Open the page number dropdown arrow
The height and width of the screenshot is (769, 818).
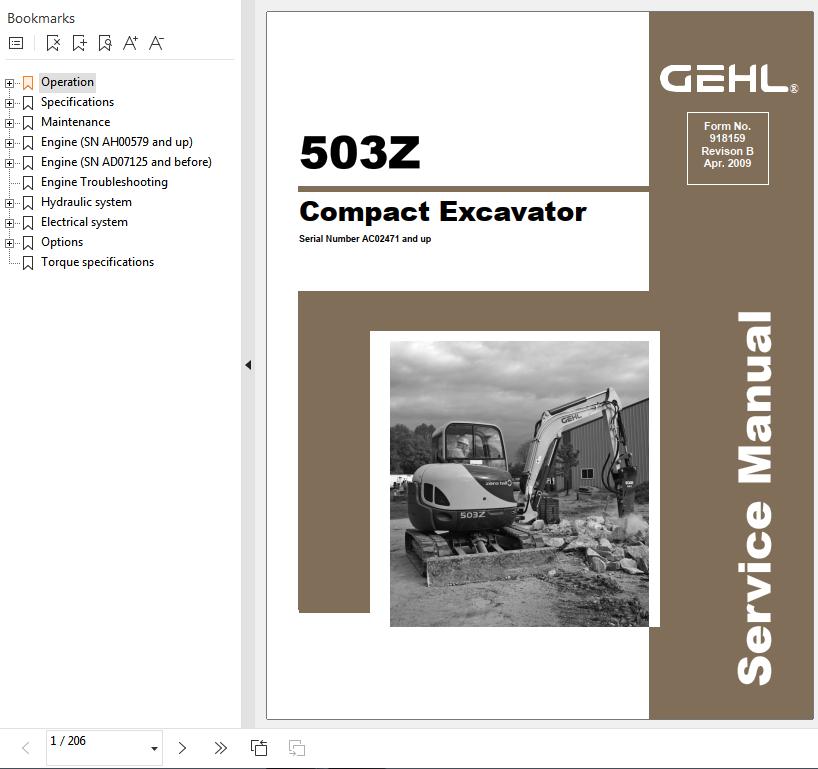154,749
